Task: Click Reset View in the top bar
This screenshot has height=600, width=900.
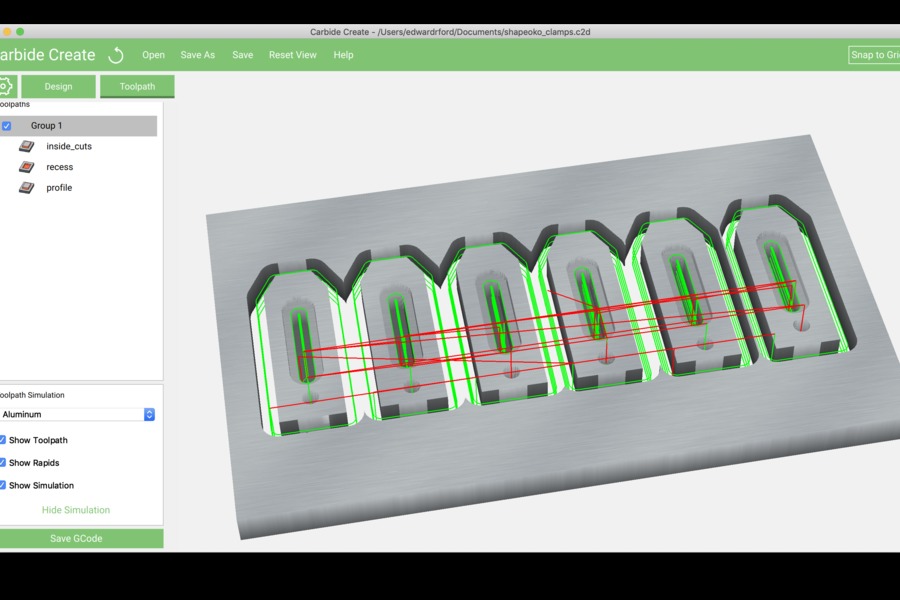Action: (x=293, y=55)
